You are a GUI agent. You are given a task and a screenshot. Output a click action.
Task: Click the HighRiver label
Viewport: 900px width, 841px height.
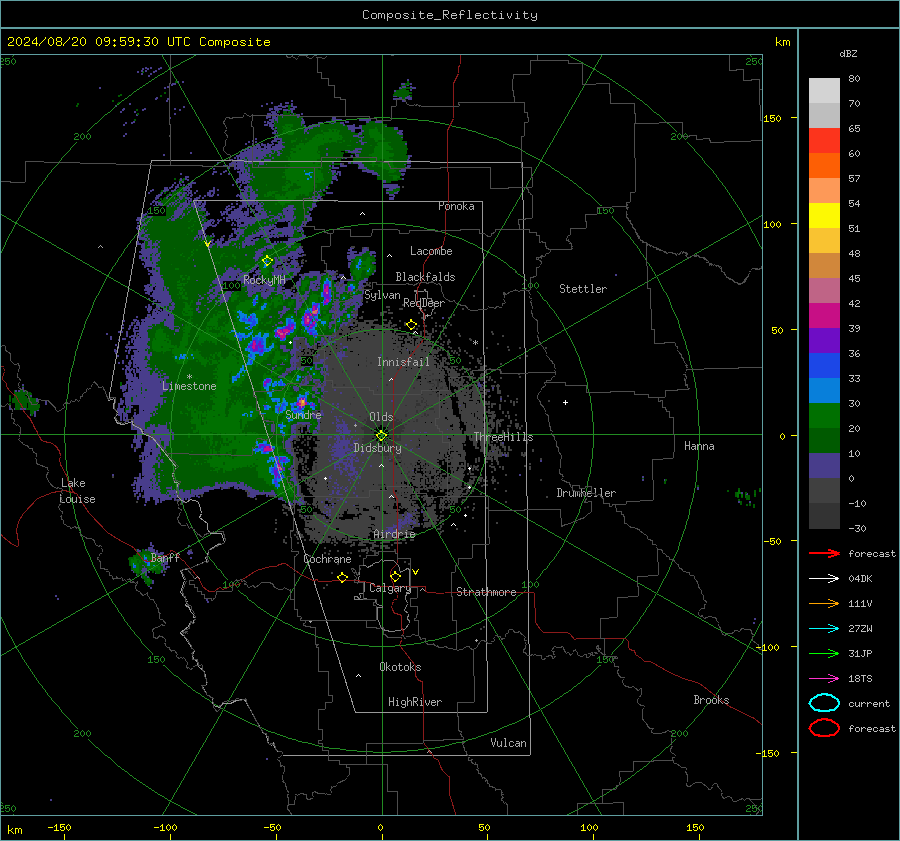(x=415, y=702)
